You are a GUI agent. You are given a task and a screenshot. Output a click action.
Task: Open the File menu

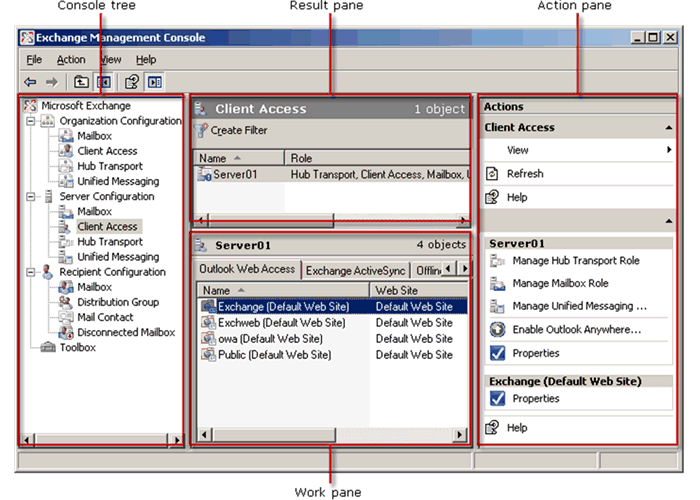[x=34, y=59]
